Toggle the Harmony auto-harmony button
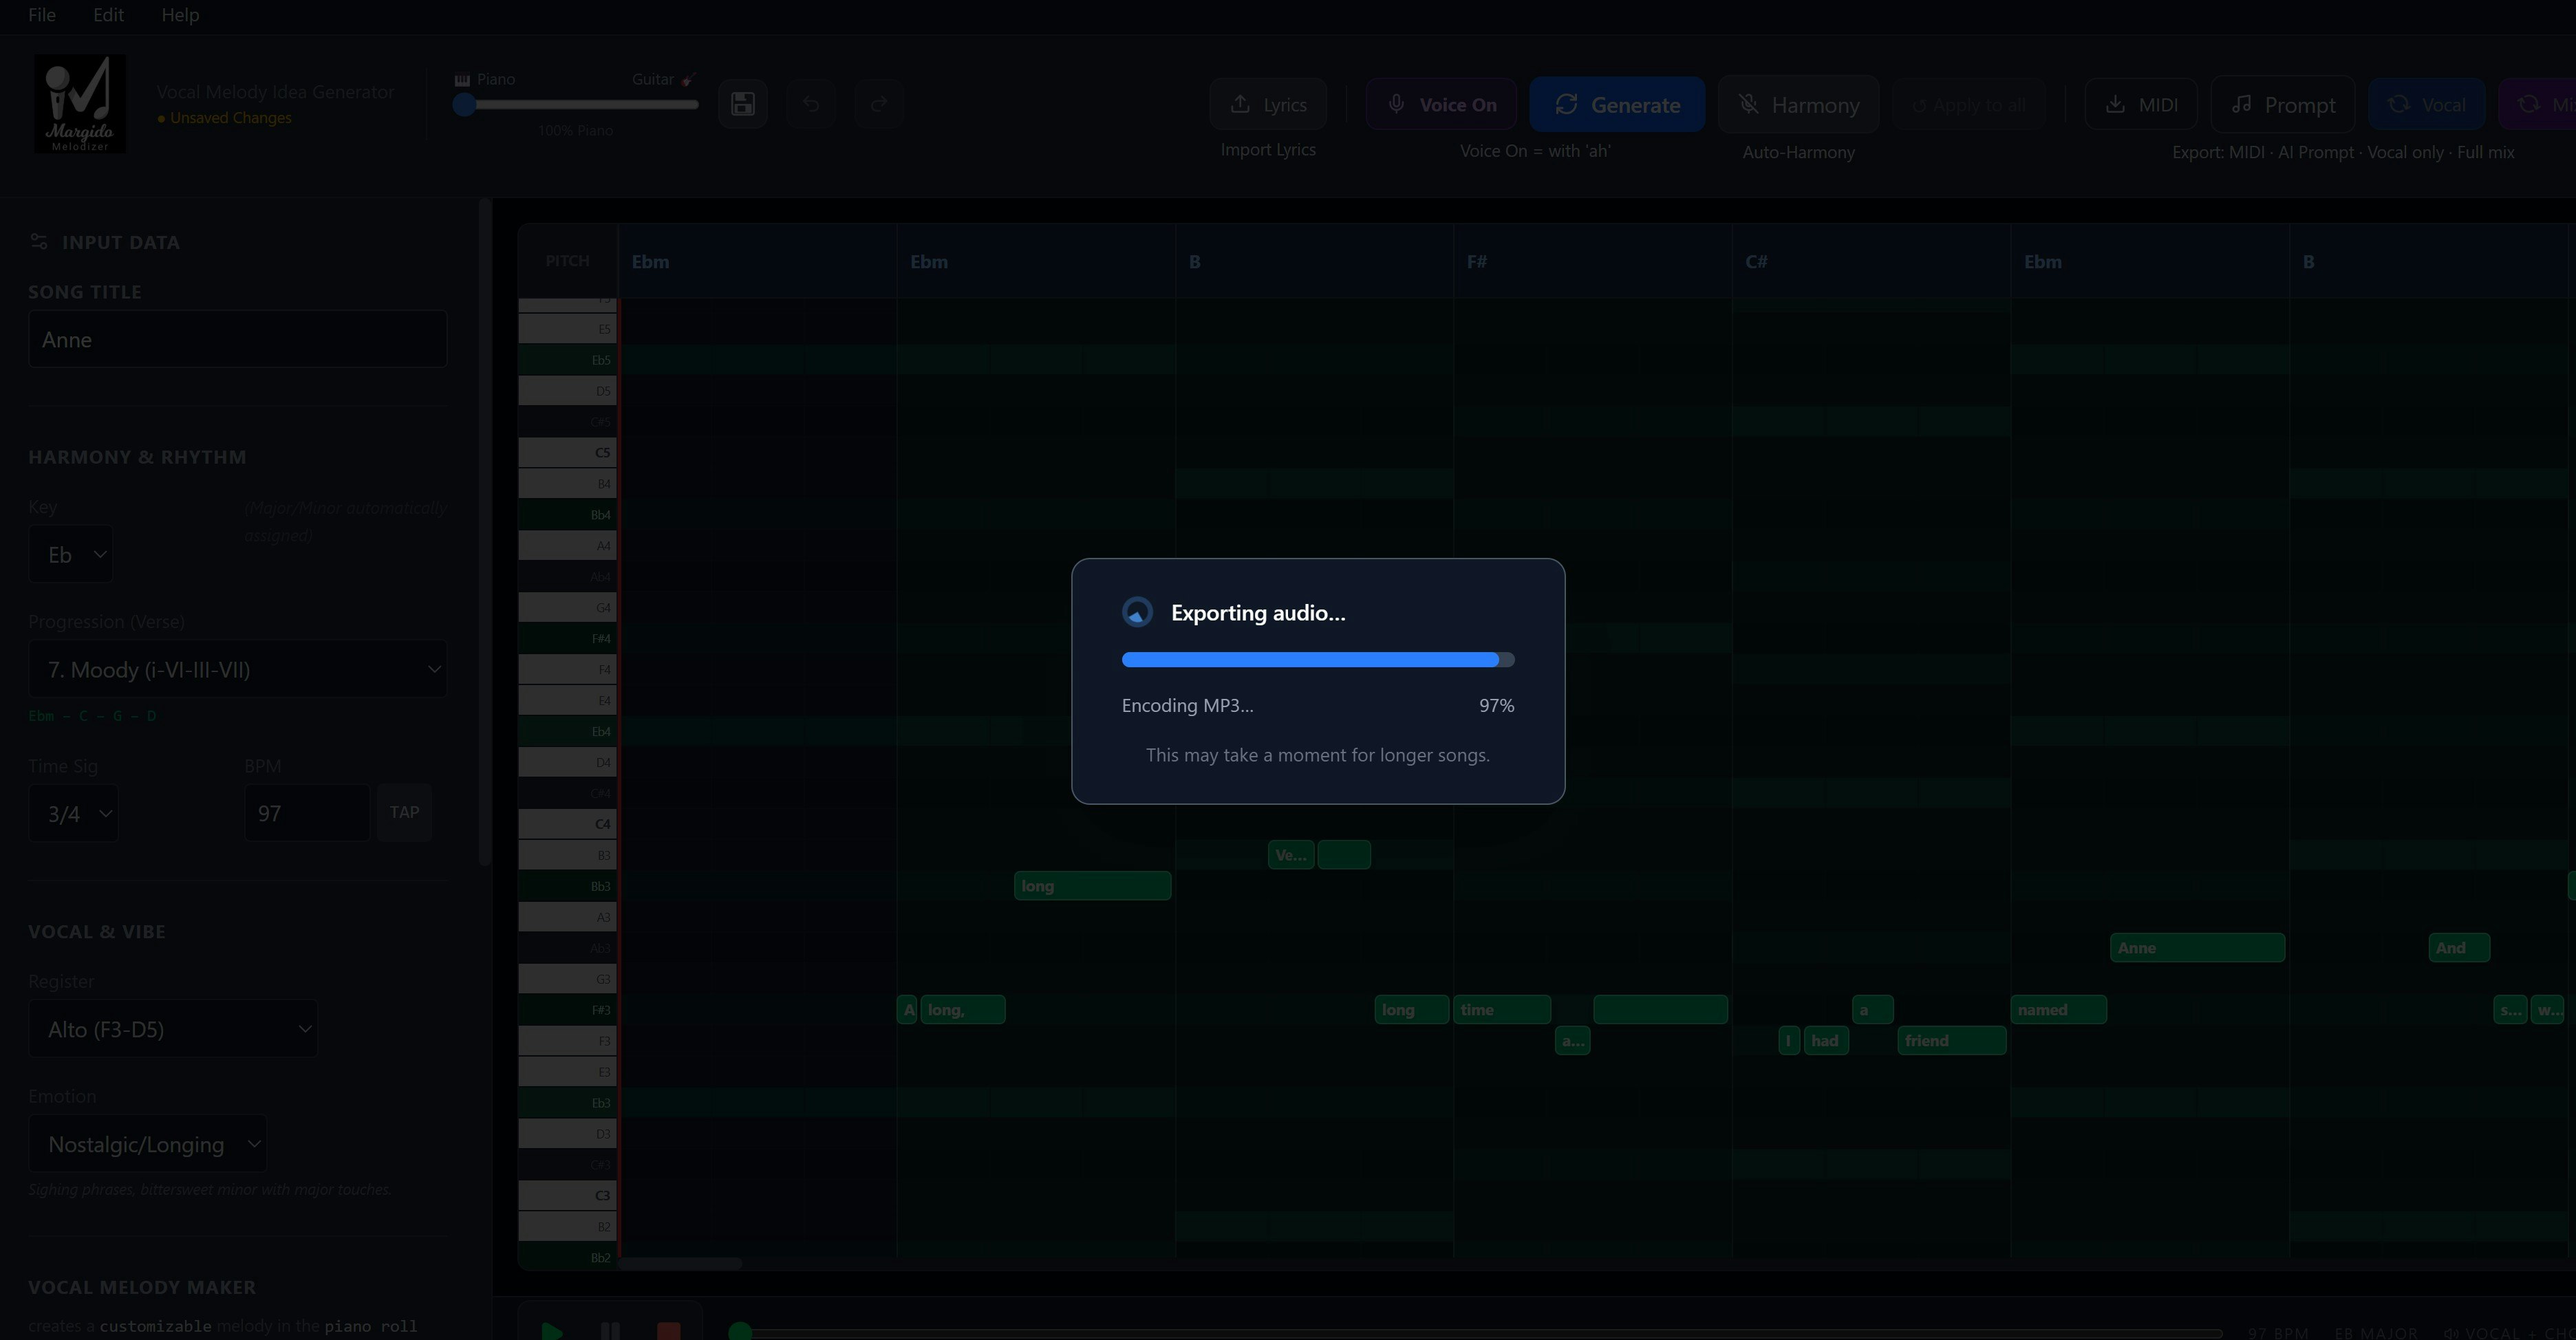This screenshot has height=1340, width=2576. click(x=1798, y=104)
